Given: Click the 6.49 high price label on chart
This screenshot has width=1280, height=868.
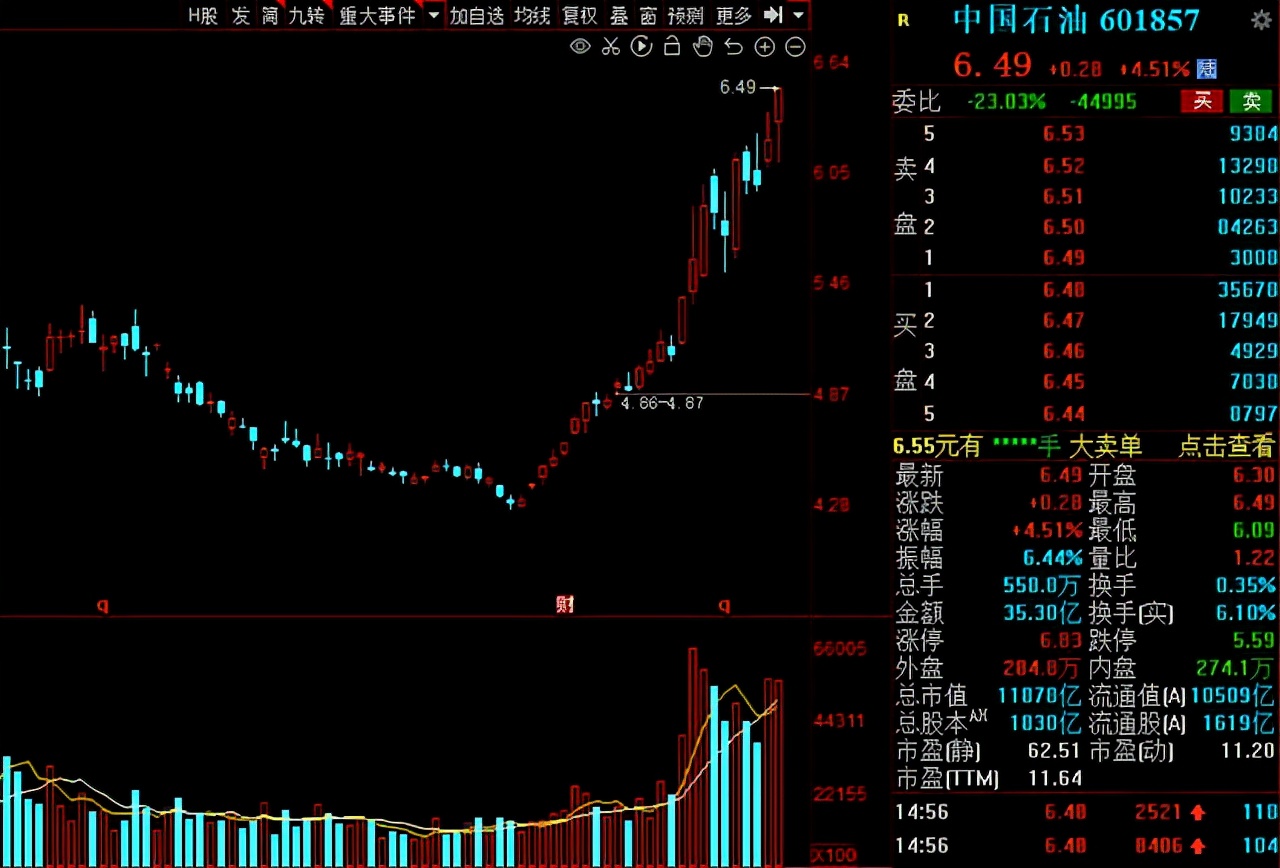Looking at the screenshot, I should [x=738, y=88].
